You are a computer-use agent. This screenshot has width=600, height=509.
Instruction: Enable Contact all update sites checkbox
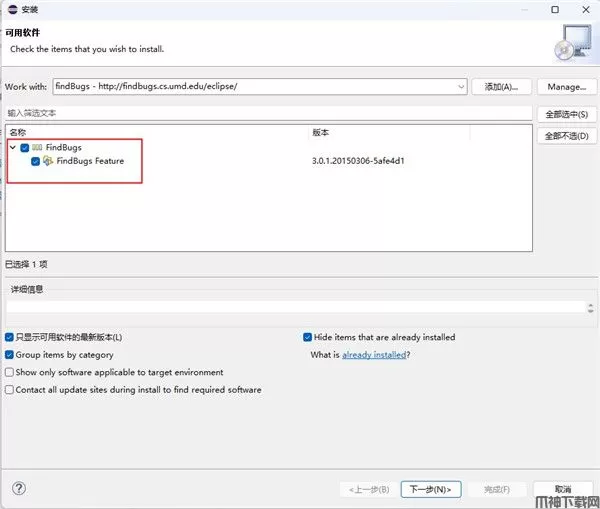point(10,390)
